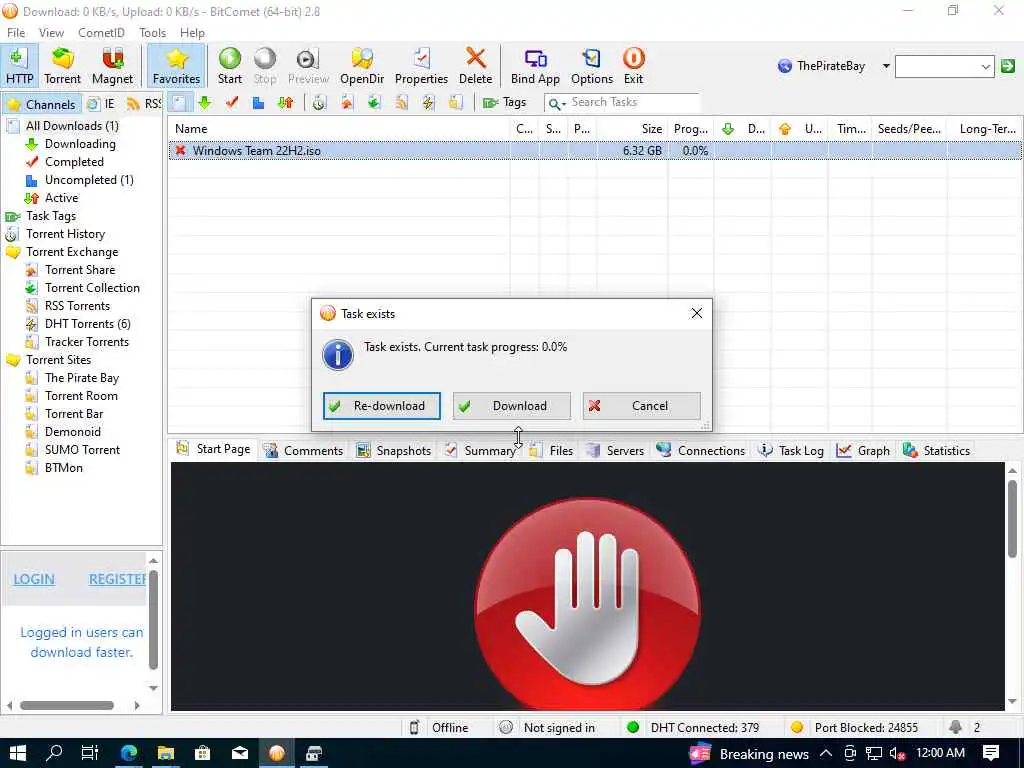The width and height of the screenshot is (1024, 768).
Task: Add a Magnet link from toolbar
Action: pyautogui.click(x=112, y=65)
